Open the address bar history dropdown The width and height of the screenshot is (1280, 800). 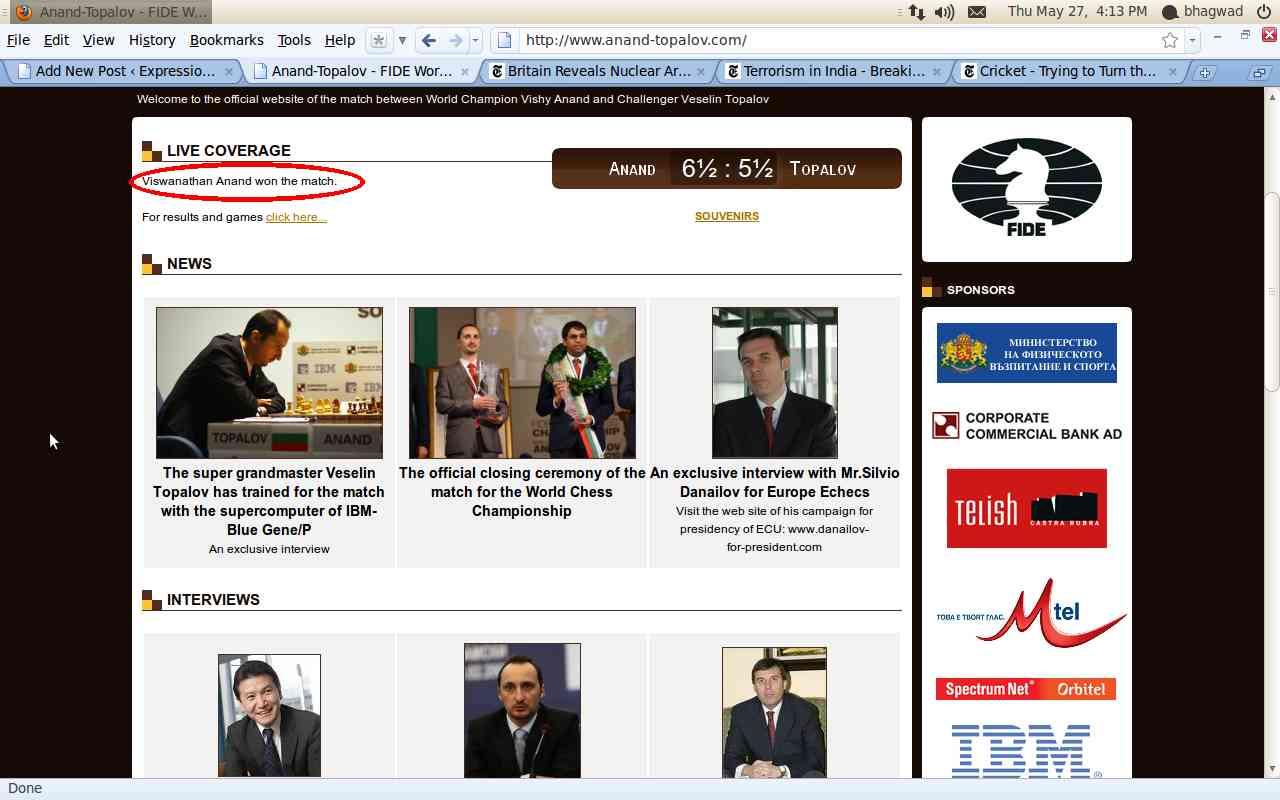point(1192,40)
